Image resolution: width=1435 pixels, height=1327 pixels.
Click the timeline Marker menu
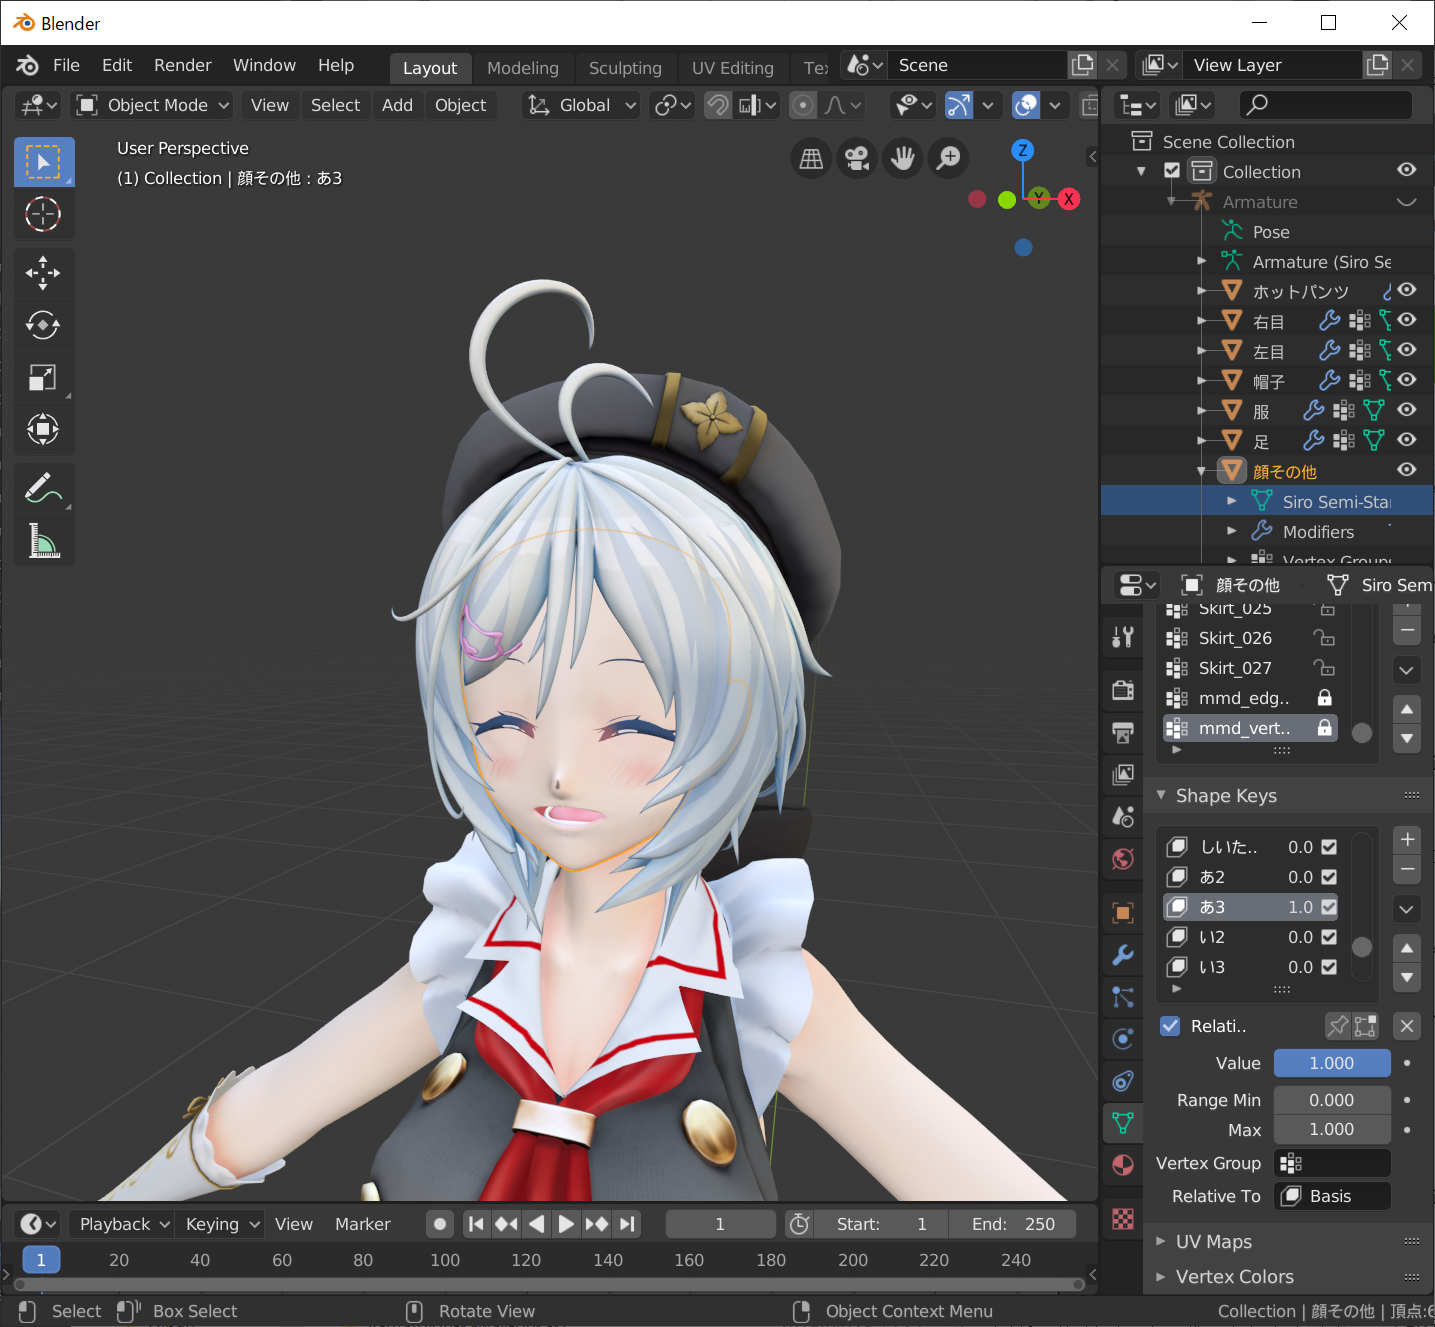[x=362, y=1224]
